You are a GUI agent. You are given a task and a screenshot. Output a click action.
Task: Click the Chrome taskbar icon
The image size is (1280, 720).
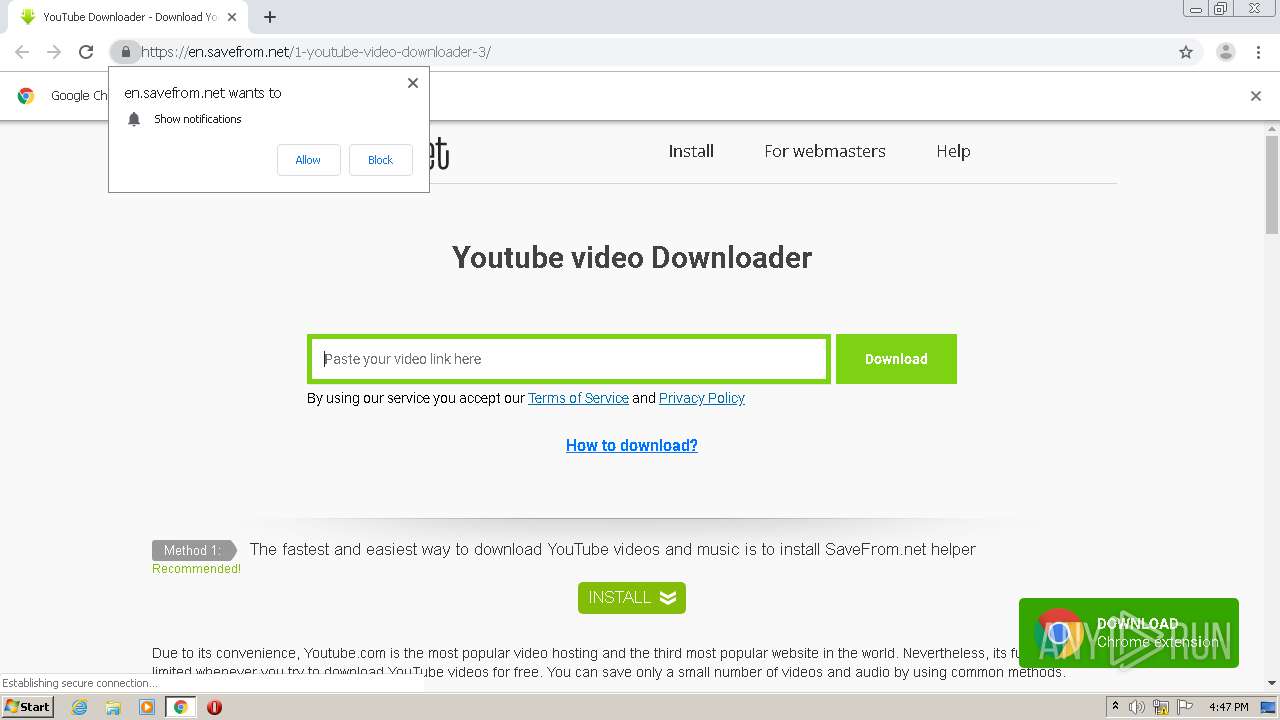pyautogui.click(x=180, y=707)
